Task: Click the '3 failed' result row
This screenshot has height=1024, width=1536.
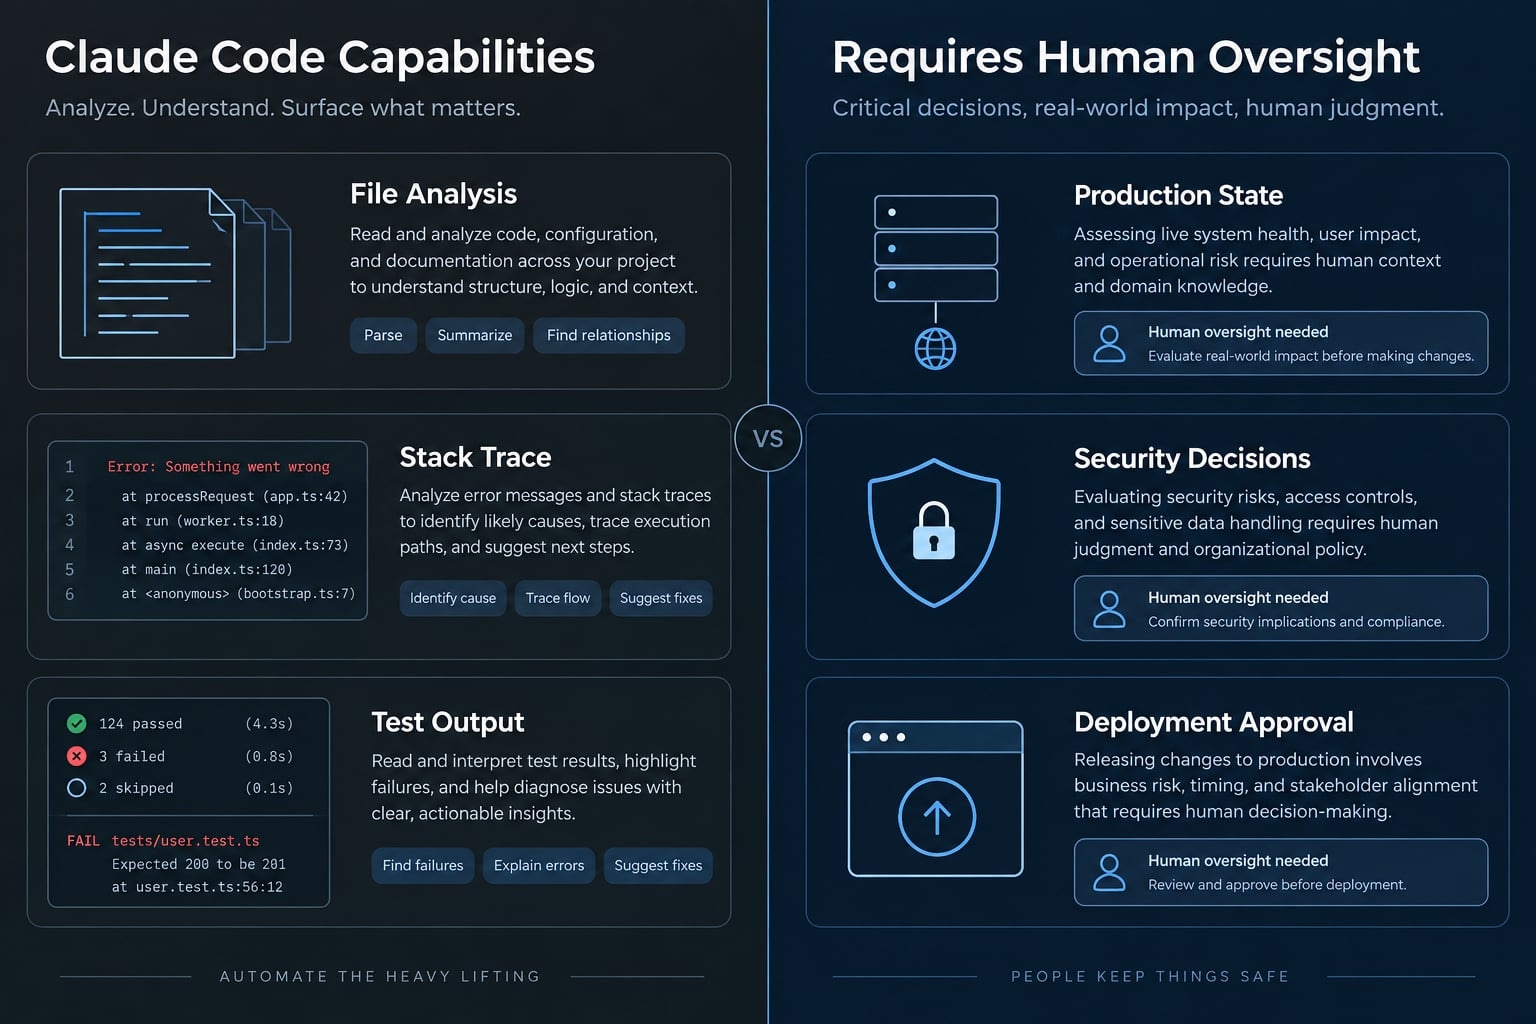Action: [180, 757]
